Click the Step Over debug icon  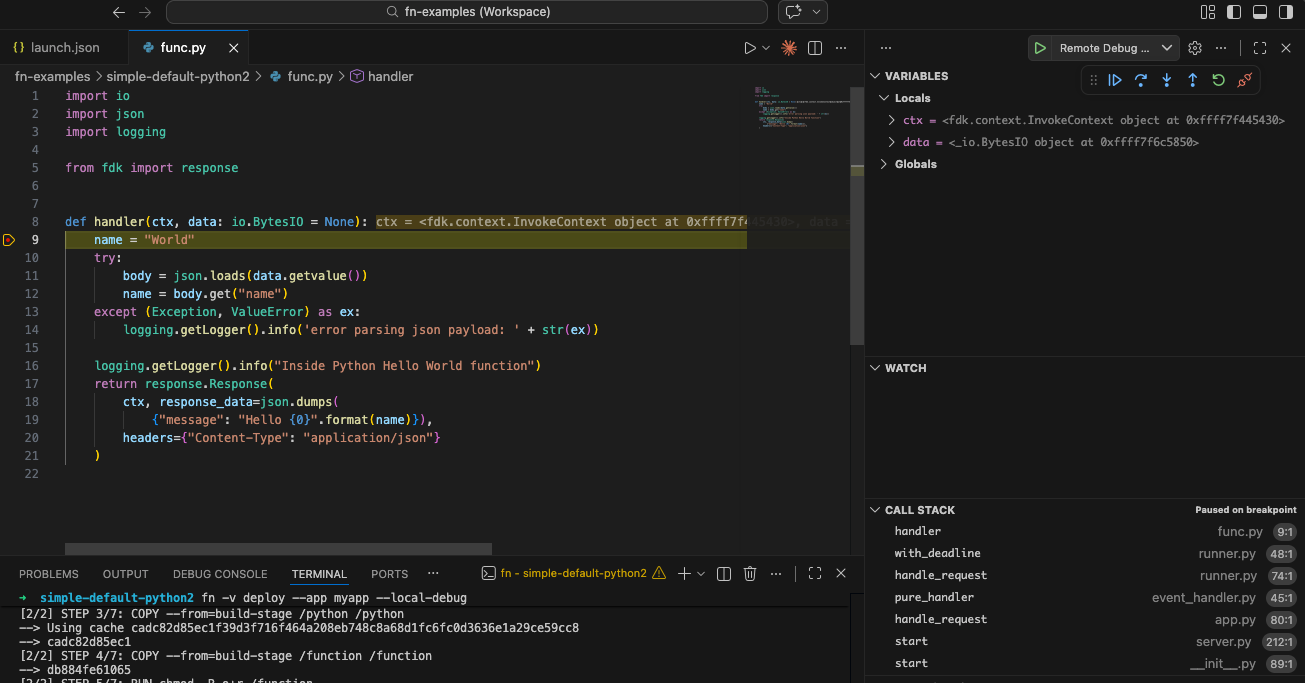(1141, 80)
